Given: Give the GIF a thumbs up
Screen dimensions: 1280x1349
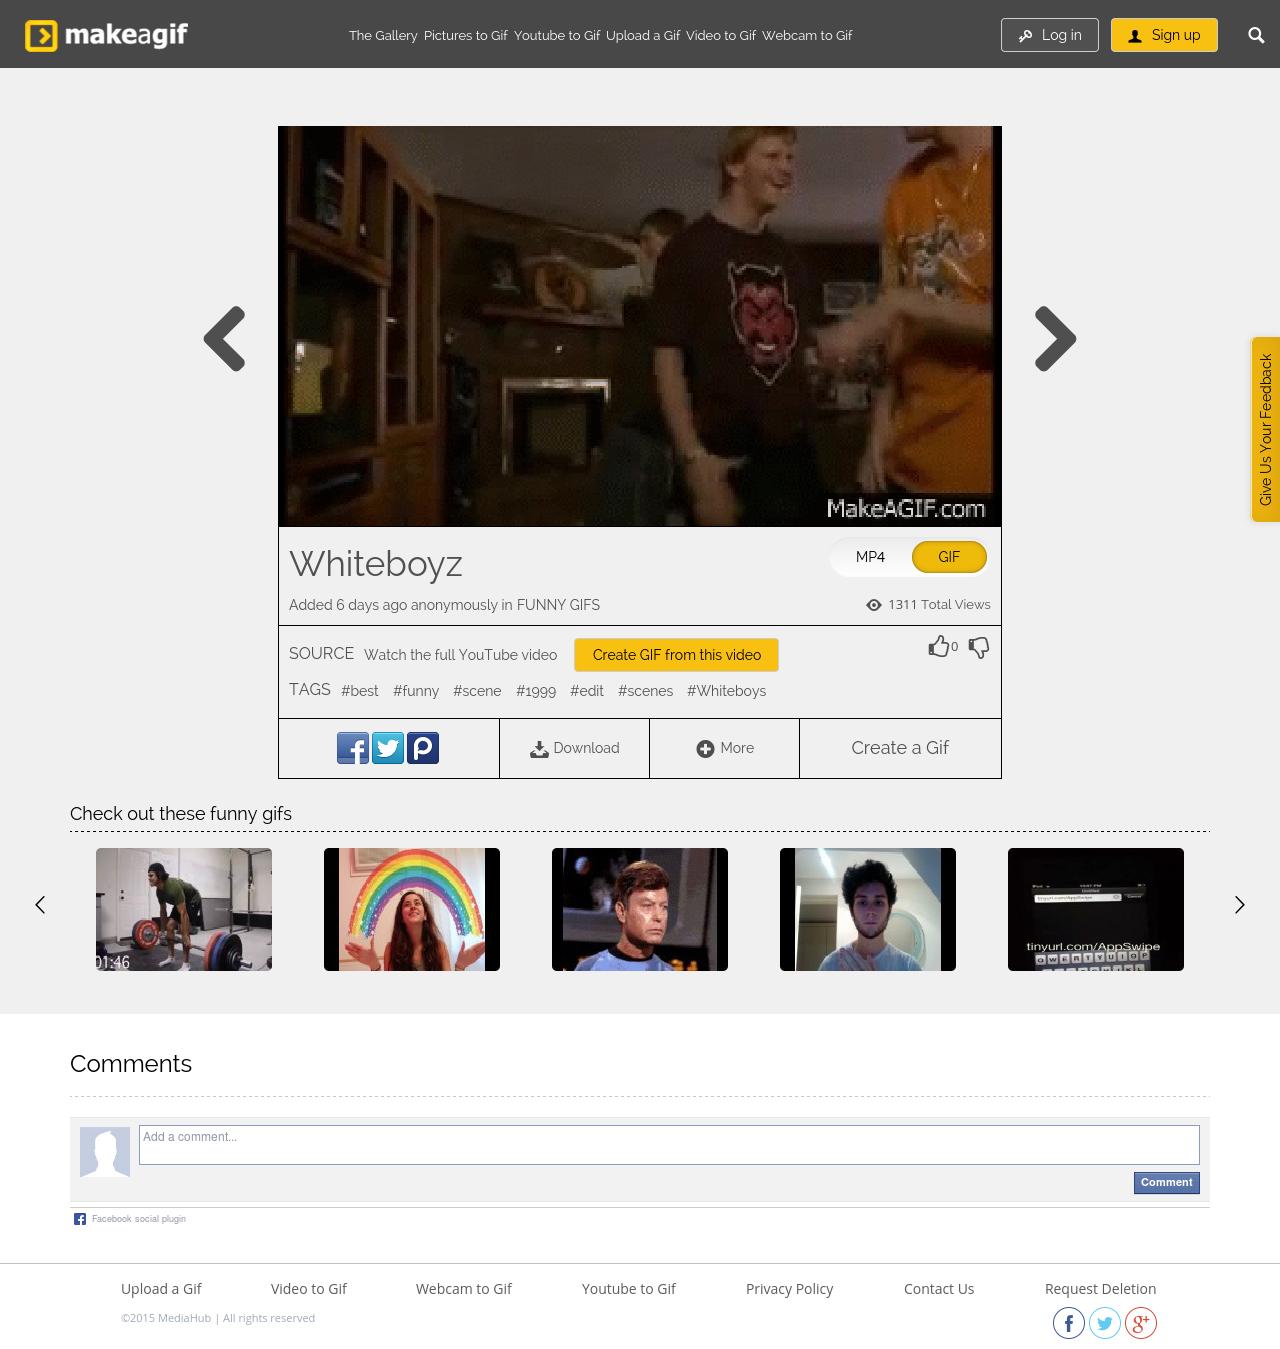Looking at the screenshot, I should coord(938,647).
